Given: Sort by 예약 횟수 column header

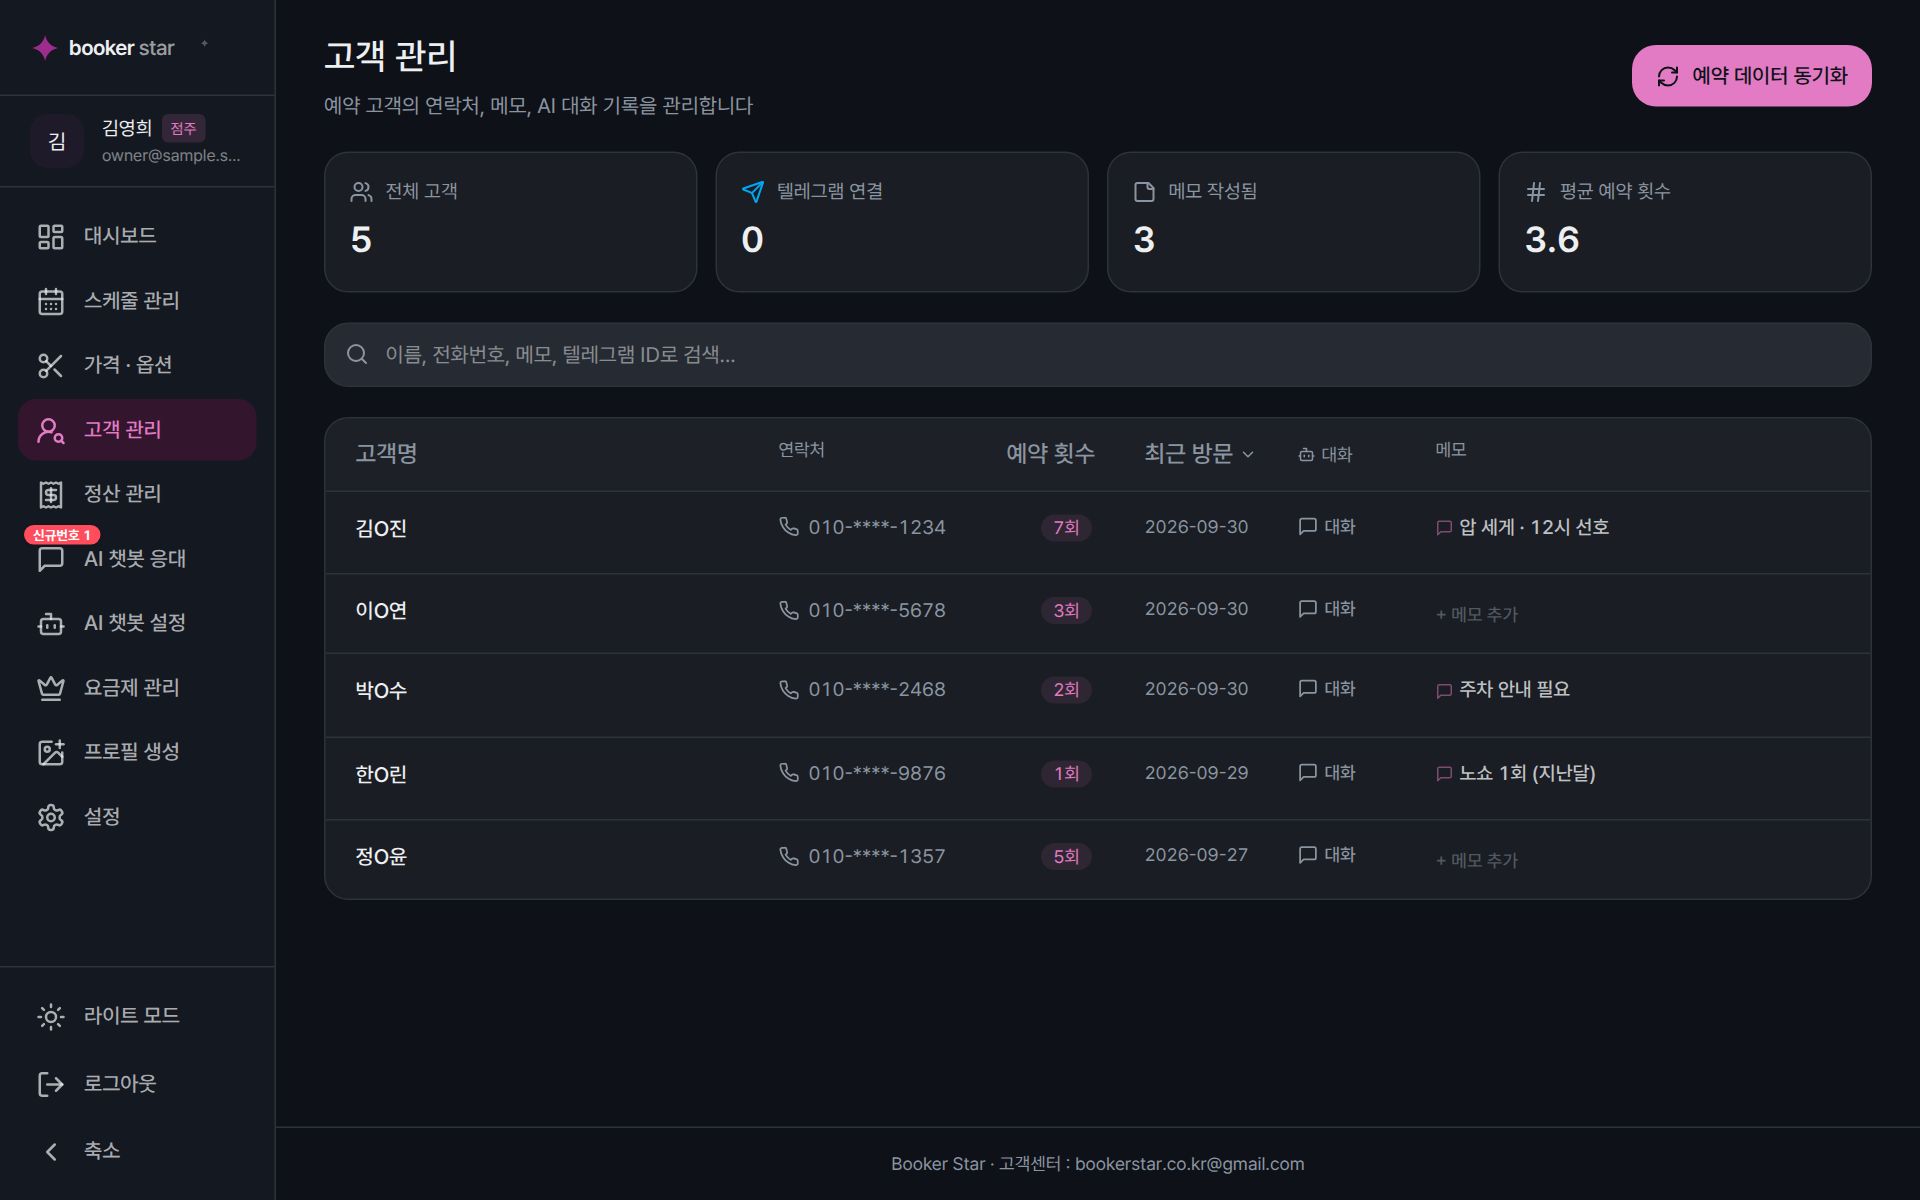Looking at the screenshot, I should point(1050,454).
